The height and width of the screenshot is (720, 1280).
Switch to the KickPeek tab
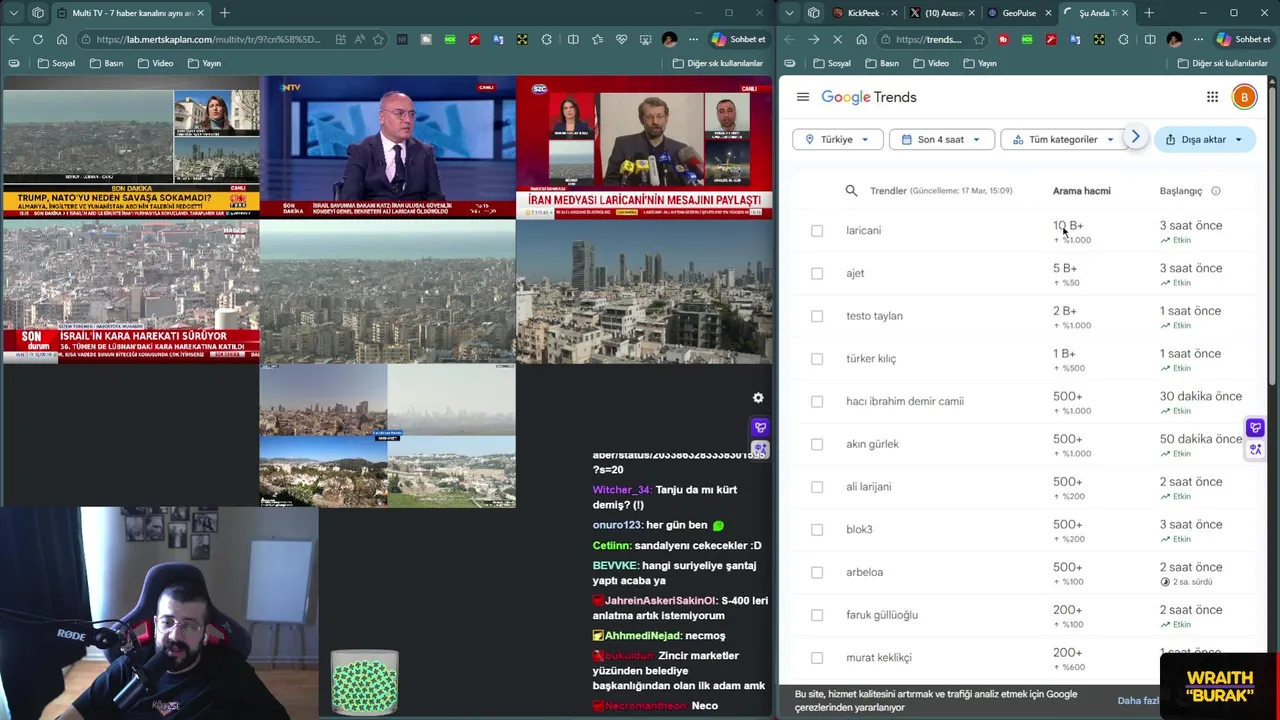(x=863, y=13)
